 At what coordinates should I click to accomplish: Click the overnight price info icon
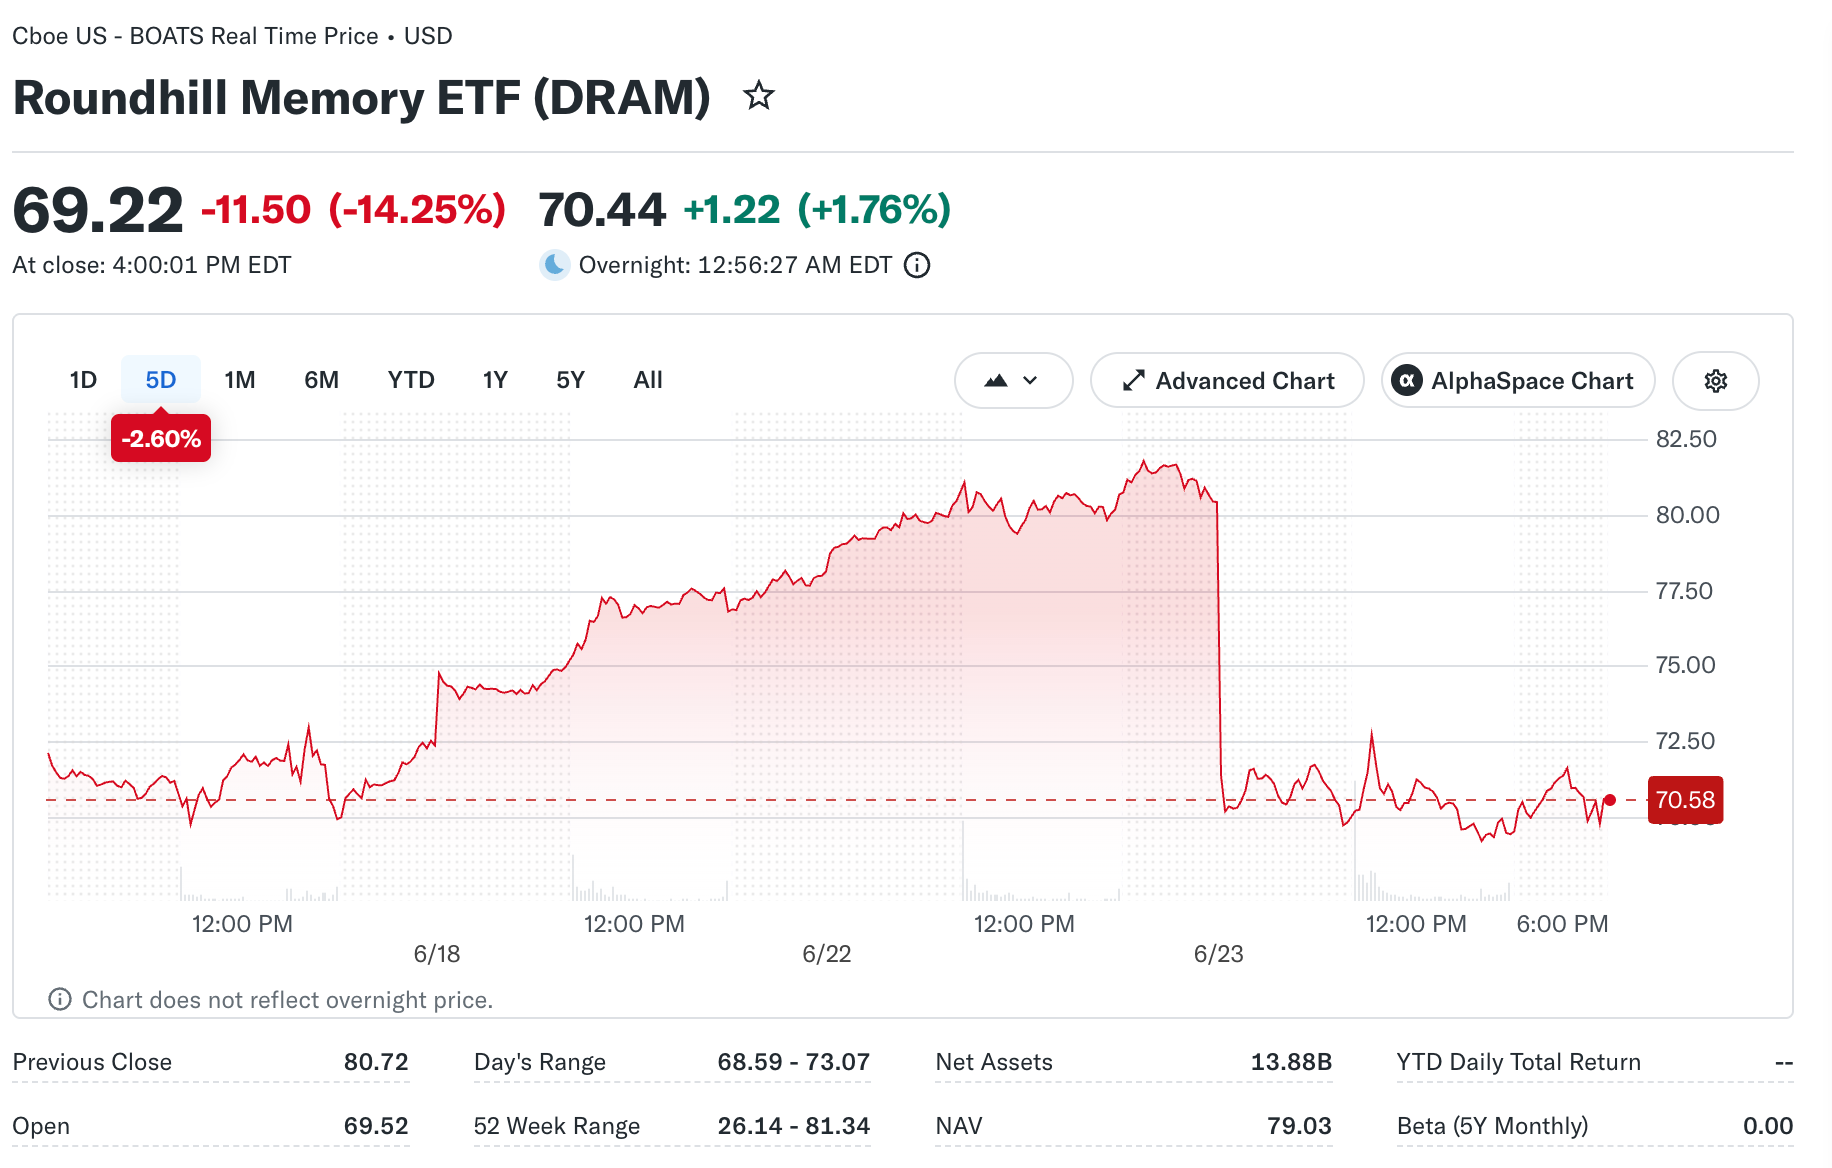pyautogui.click(x=917, y=265)
